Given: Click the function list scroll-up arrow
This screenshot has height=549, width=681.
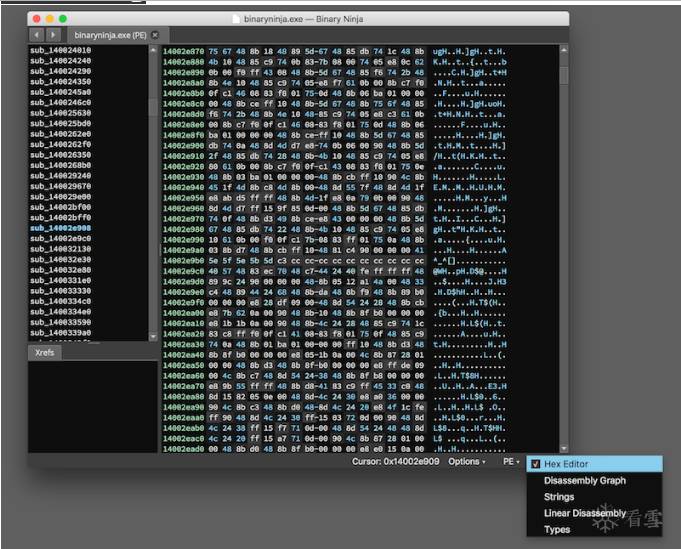Looking at the screenshot, I should pyautogui.click(x=153, y=50).
